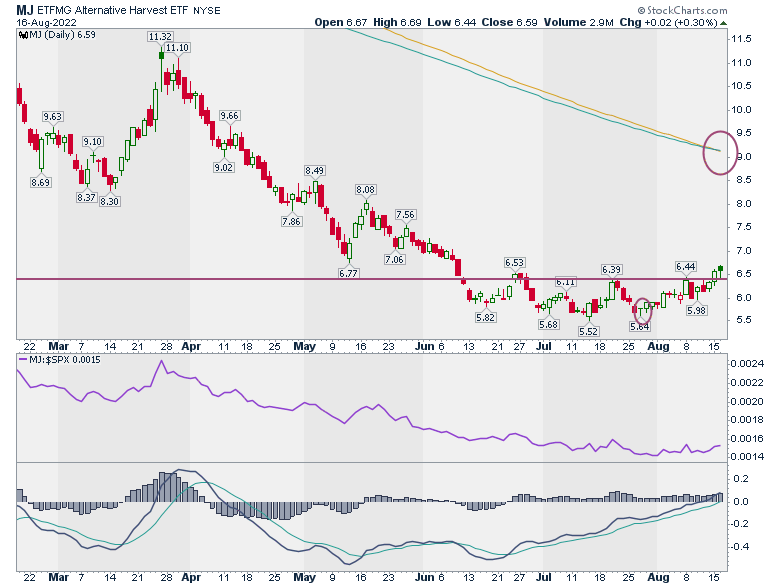Click the -0.4 MACD axis tick
The image size is (780, 586).
(741, 547)
